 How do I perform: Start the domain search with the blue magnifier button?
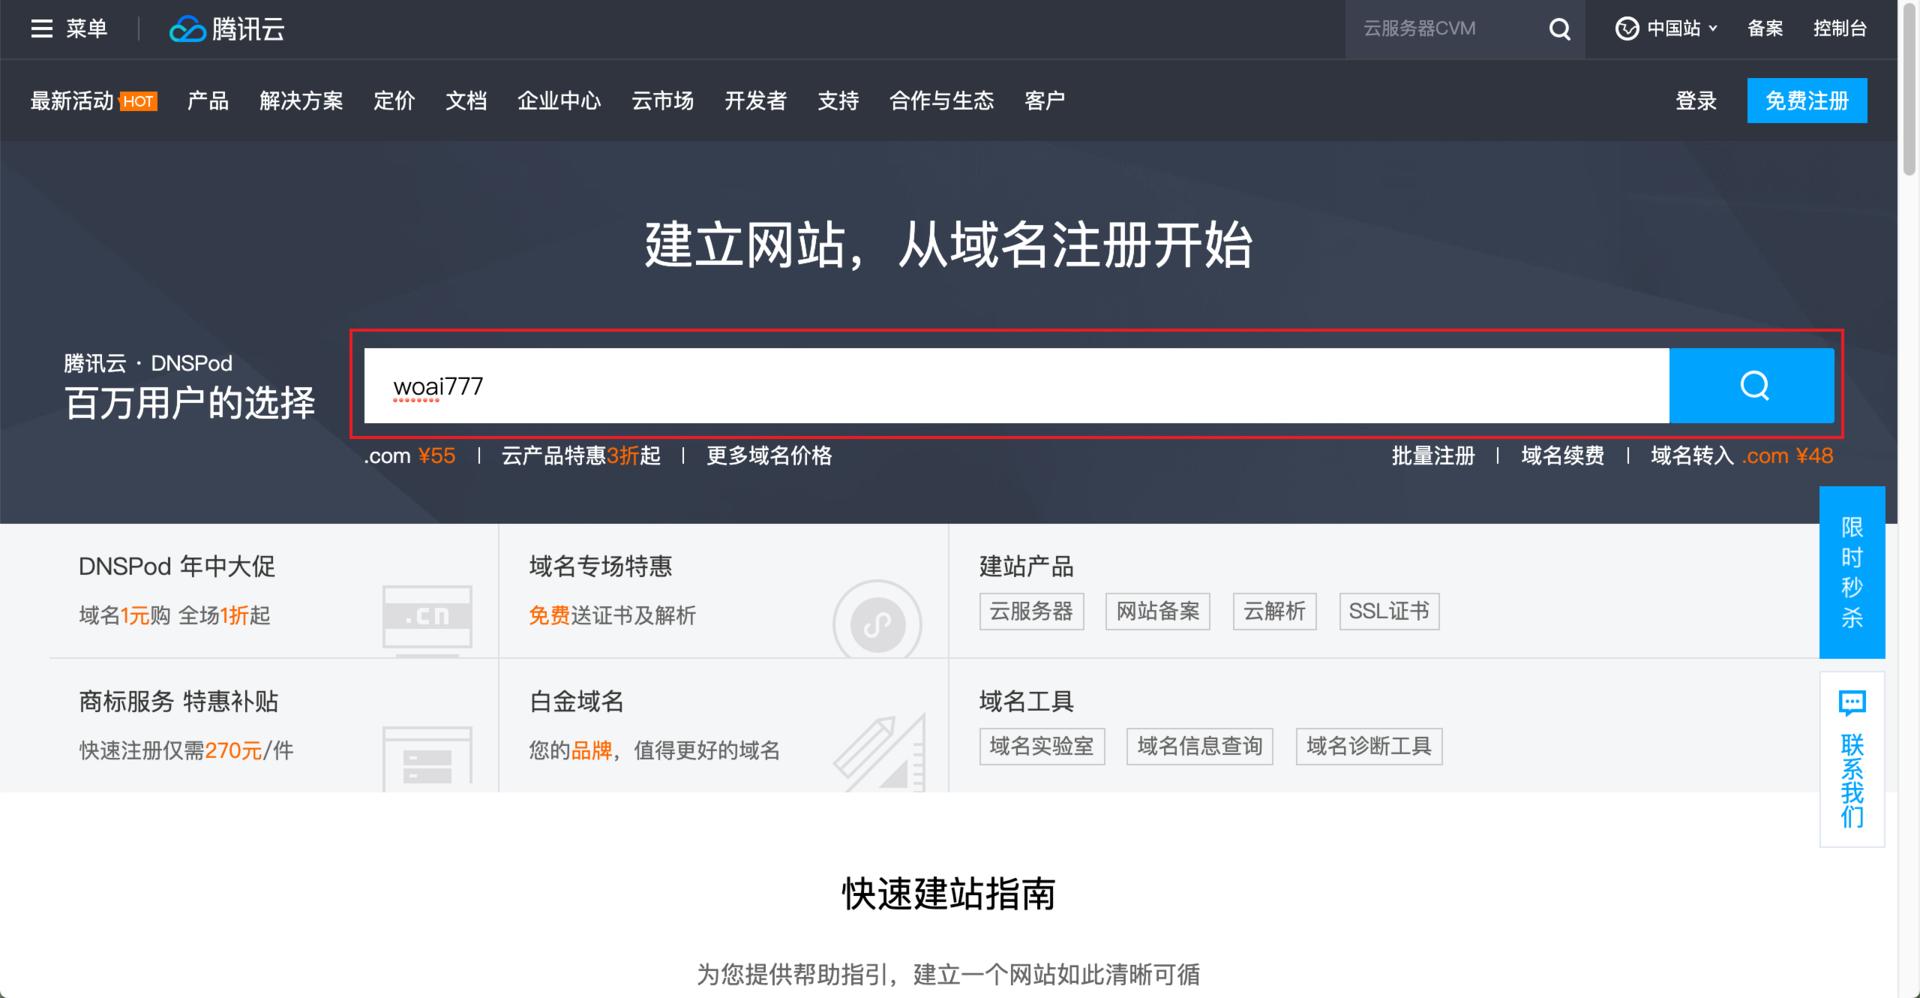(x=1753, y=385)
